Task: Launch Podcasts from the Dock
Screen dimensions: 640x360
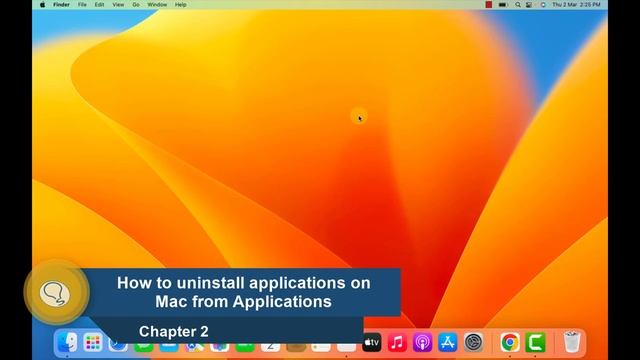Action: pos(422,342)
